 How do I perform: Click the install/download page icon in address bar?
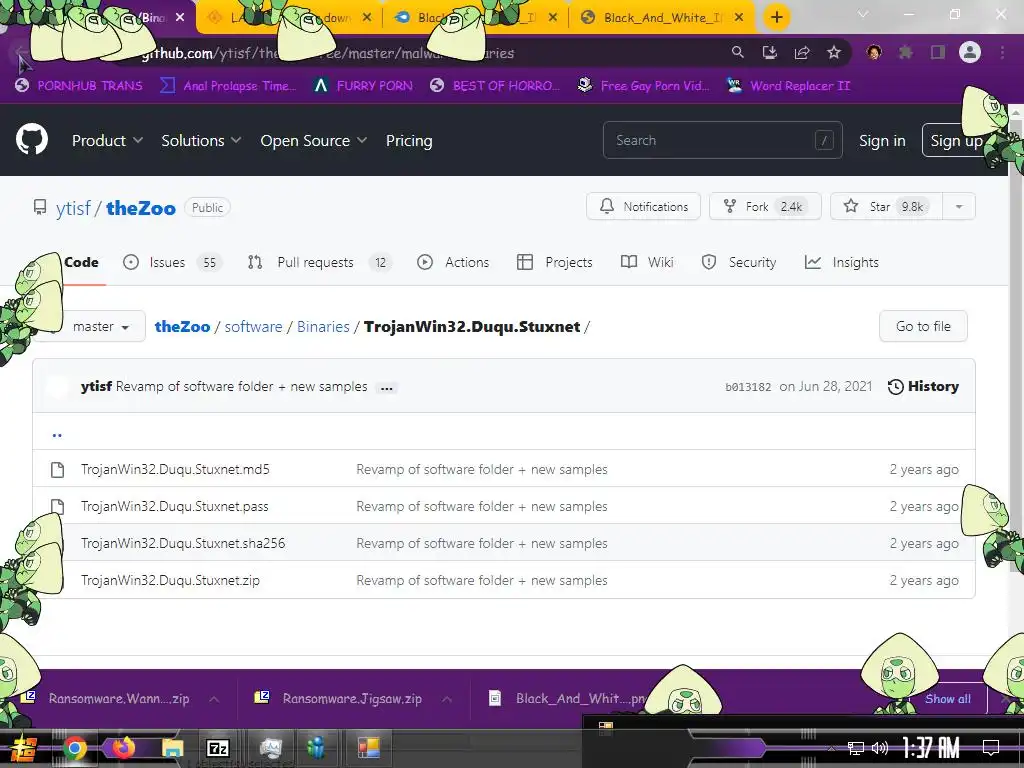[769, 52]
